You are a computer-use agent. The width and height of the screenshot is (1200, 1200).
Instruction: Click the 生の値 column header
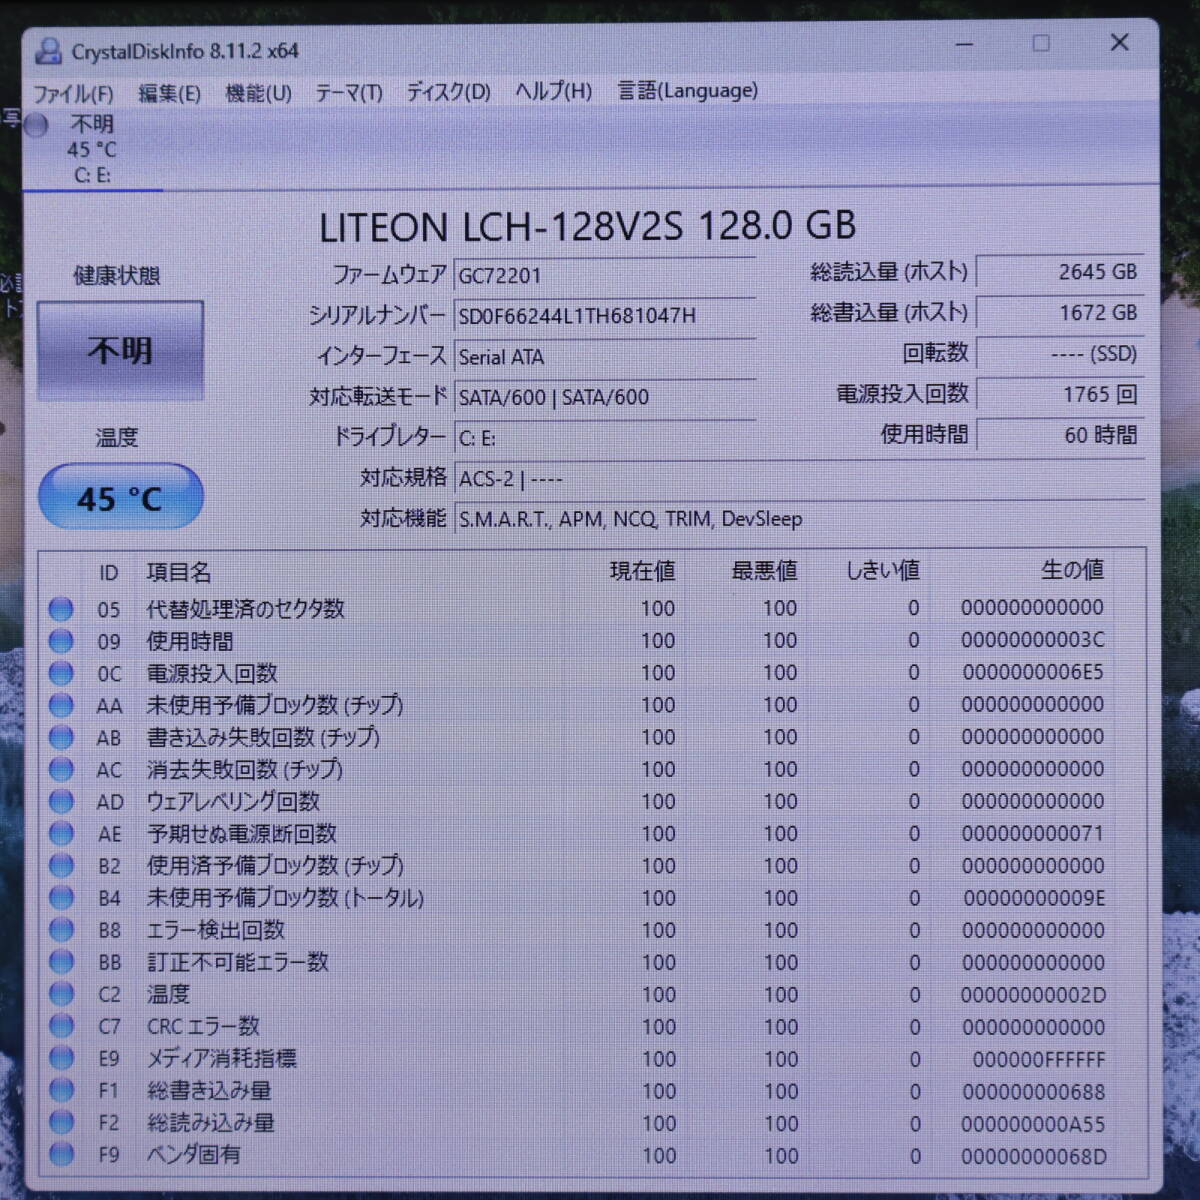pyautogui.click(x=1072, y=570)
